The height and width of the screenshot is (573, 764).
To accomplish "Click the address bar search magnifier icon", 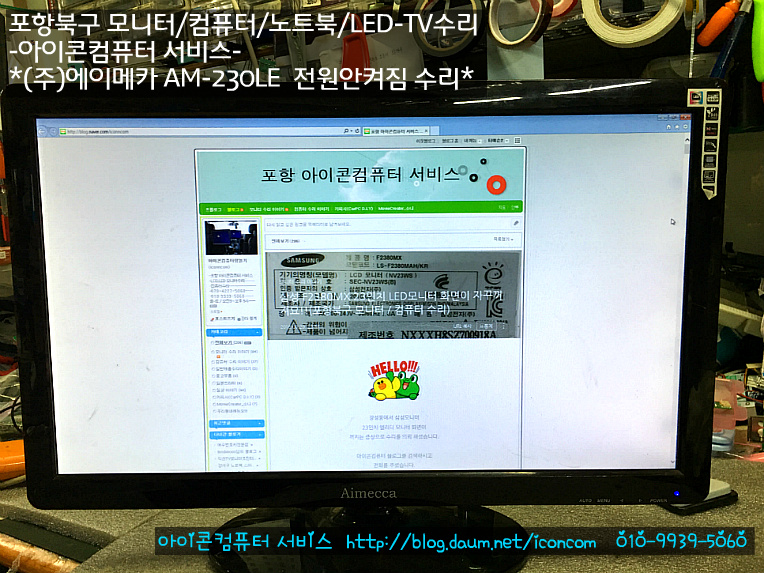I will pos(346,131).
